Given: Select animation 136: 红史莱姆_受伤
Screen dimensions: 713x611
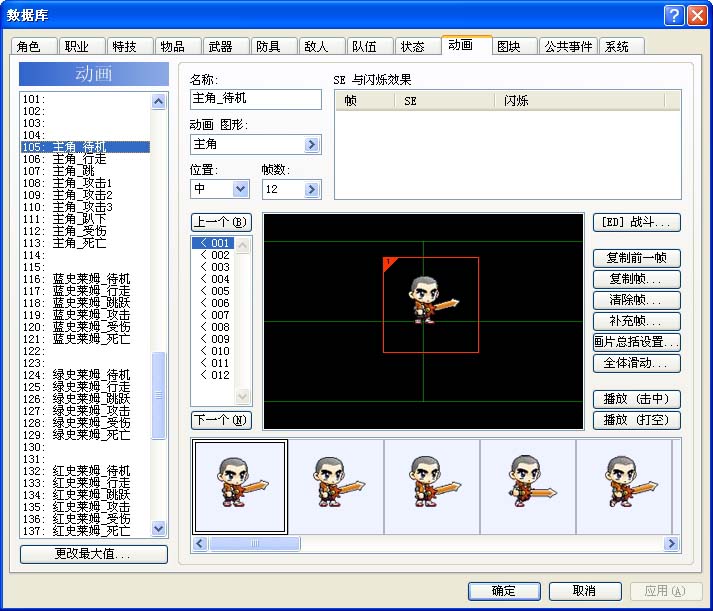Looking at the screenshot, I should point(85,519).
